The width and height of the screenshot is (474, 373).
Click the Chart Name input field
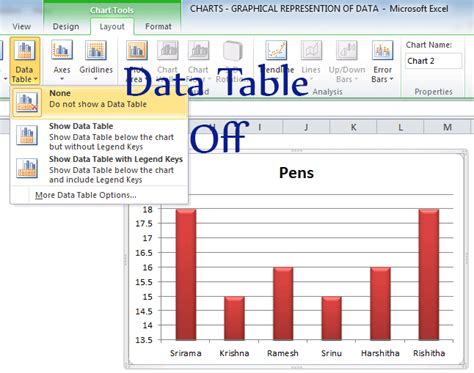(433, 61)
